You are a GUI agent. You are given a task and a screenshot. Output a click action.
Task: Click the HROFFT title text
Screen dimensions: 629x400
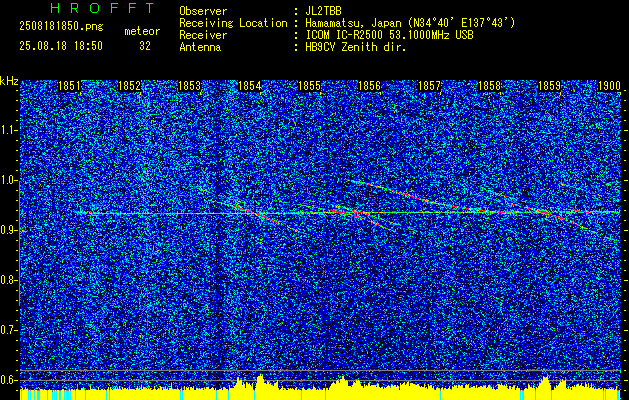pyautogui.click(x=102, y=8)
